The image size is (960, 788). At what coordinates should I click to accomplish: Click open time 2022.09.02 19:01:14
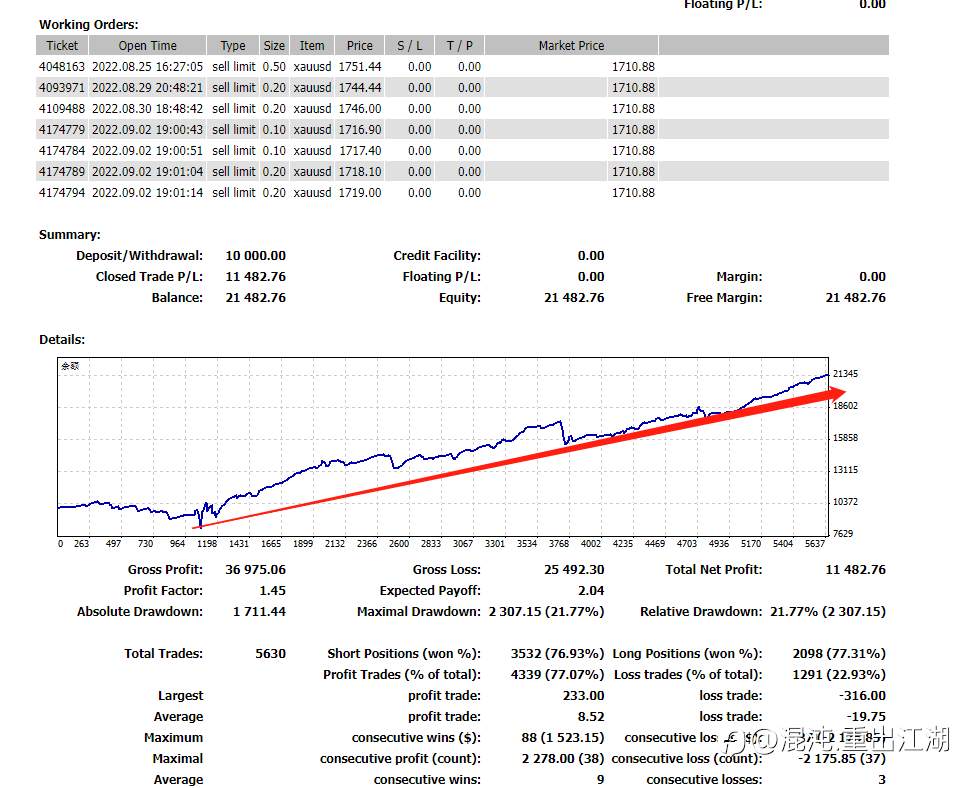pos(148,193)
